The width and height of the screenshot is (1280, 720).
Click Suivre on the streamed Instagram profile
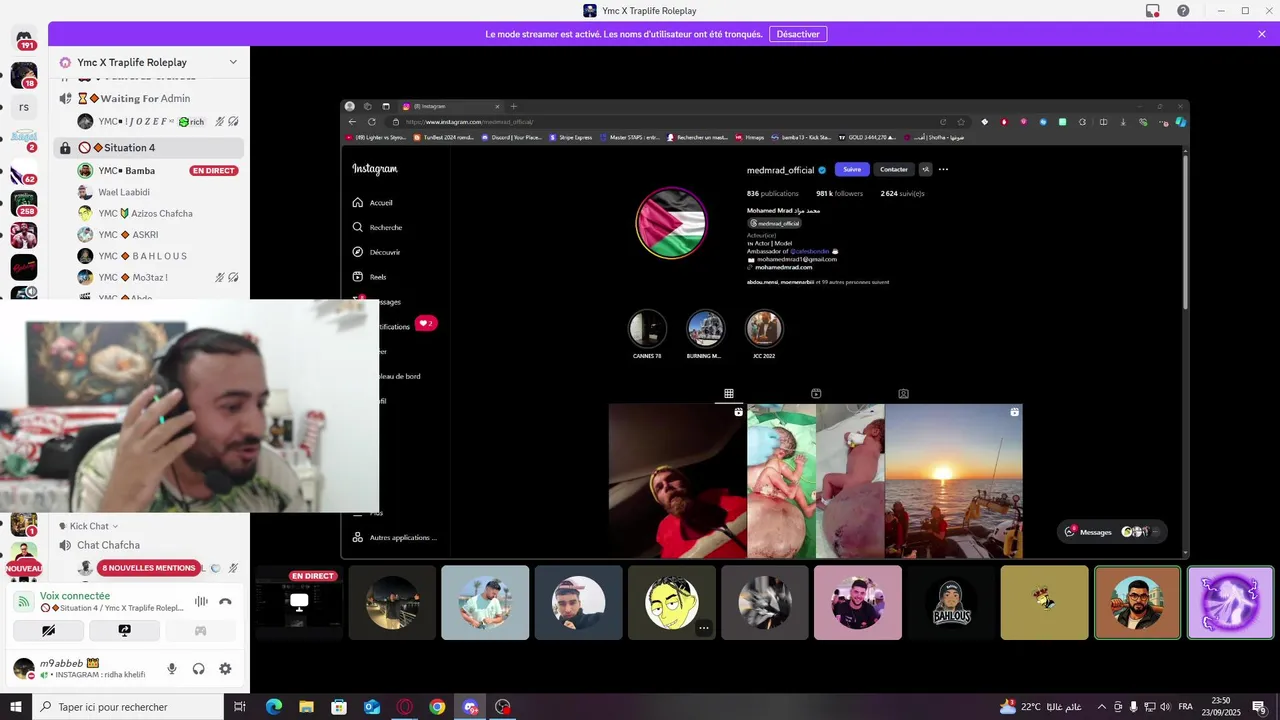[x=852, y=169]
